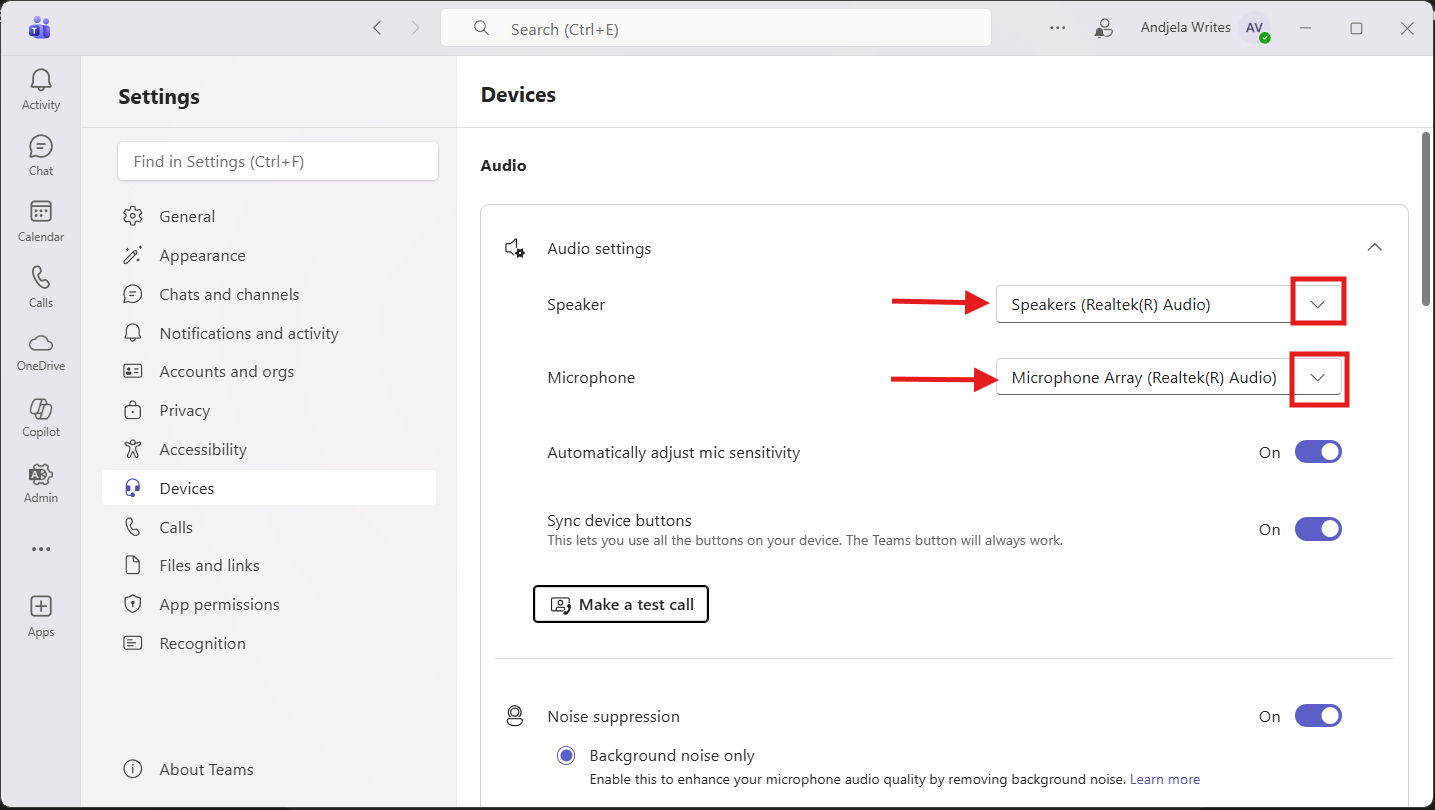Disable the Sync device buttons toggle
The image size is (1435, 810).
pyautogui.click(x=1317, y=529)
